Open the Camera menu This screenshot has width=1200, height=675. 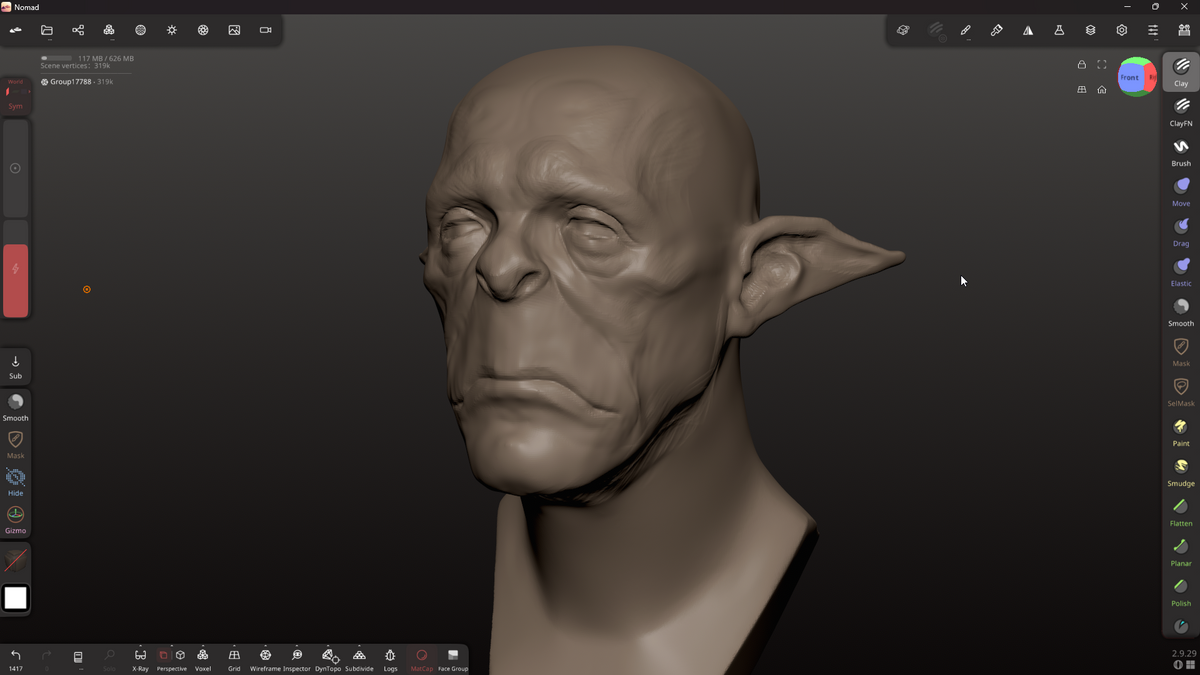265,30
